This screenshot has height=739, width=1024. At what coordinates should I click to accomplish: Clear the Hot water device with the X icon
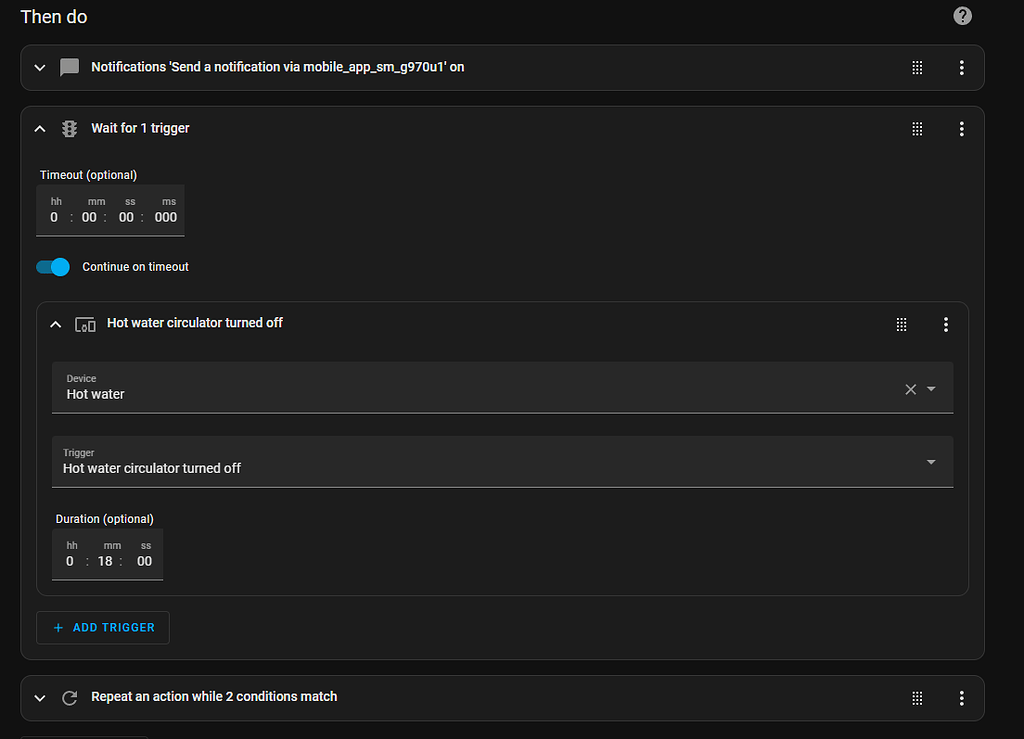[910, 388]
